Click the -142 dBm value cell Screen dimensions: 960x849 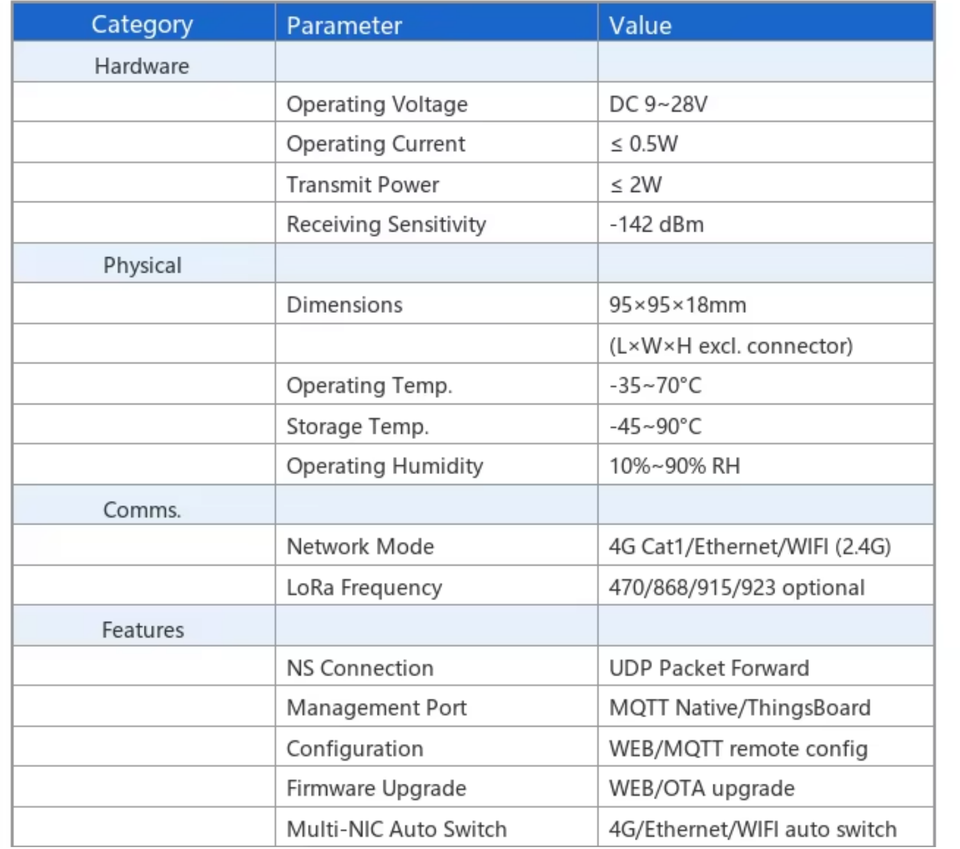(766, 223)
